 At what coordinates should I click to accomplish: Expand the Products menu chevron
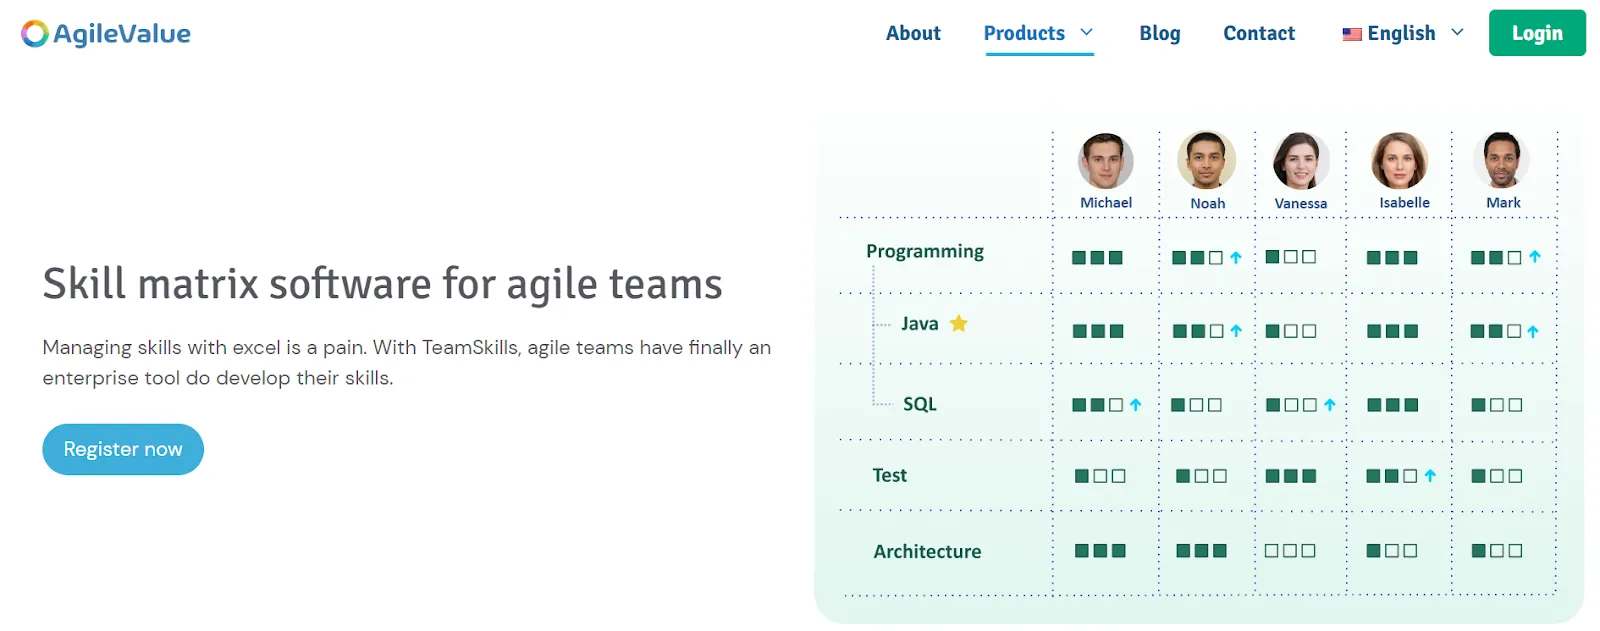pos(1086,33)
